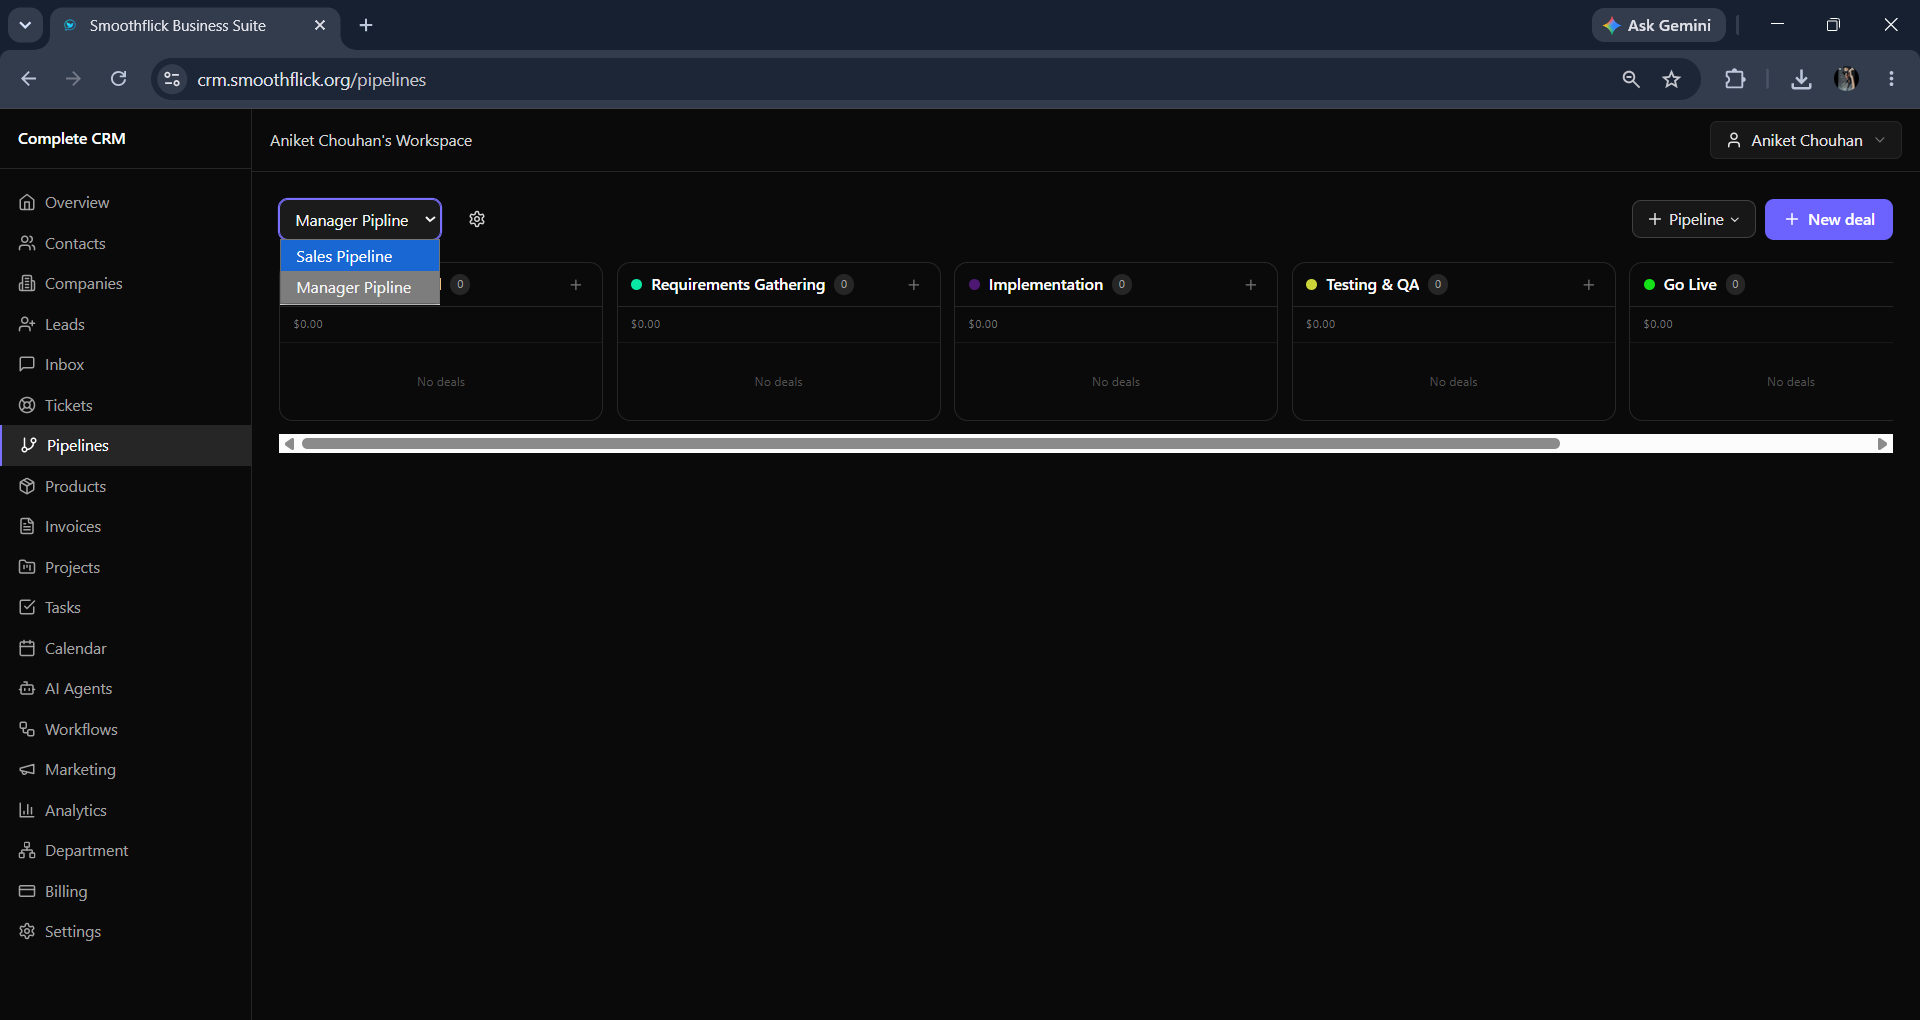Open the Analytics page link
Viewport: 1920px width, 1020px height.
[125, 810]
